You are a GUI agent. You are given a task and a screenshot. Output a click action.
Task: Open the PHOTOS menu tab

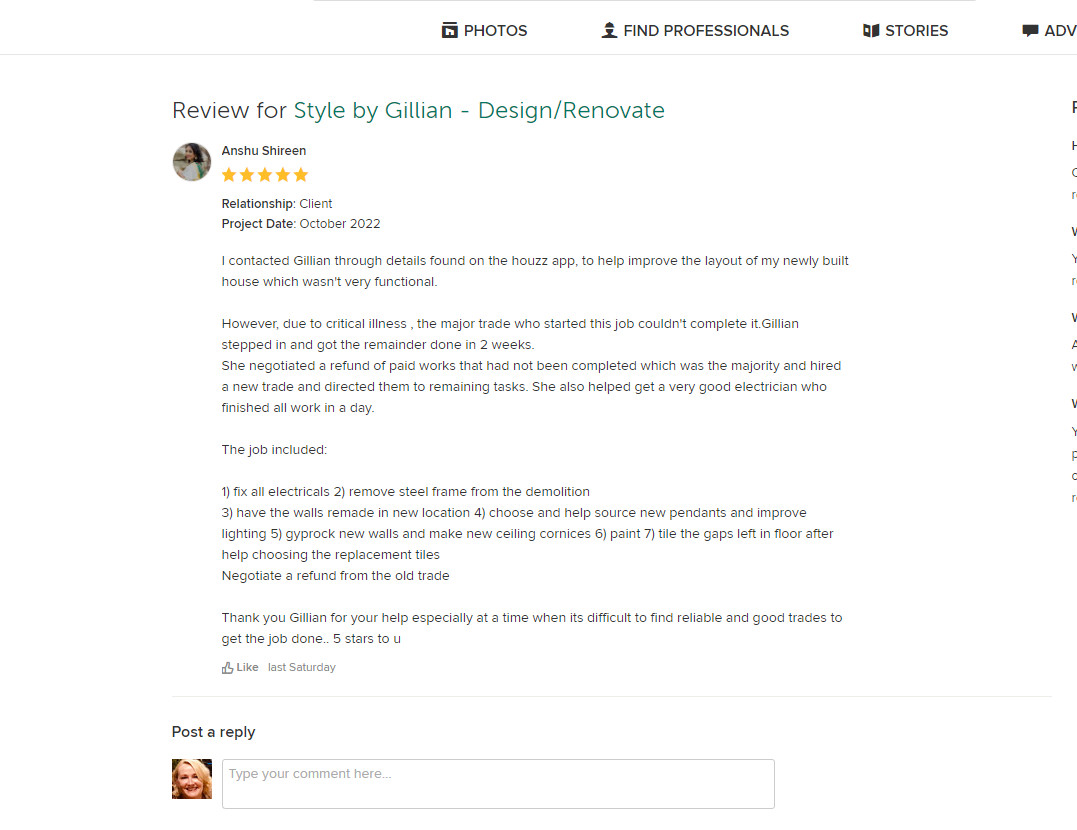coord(484,30)
